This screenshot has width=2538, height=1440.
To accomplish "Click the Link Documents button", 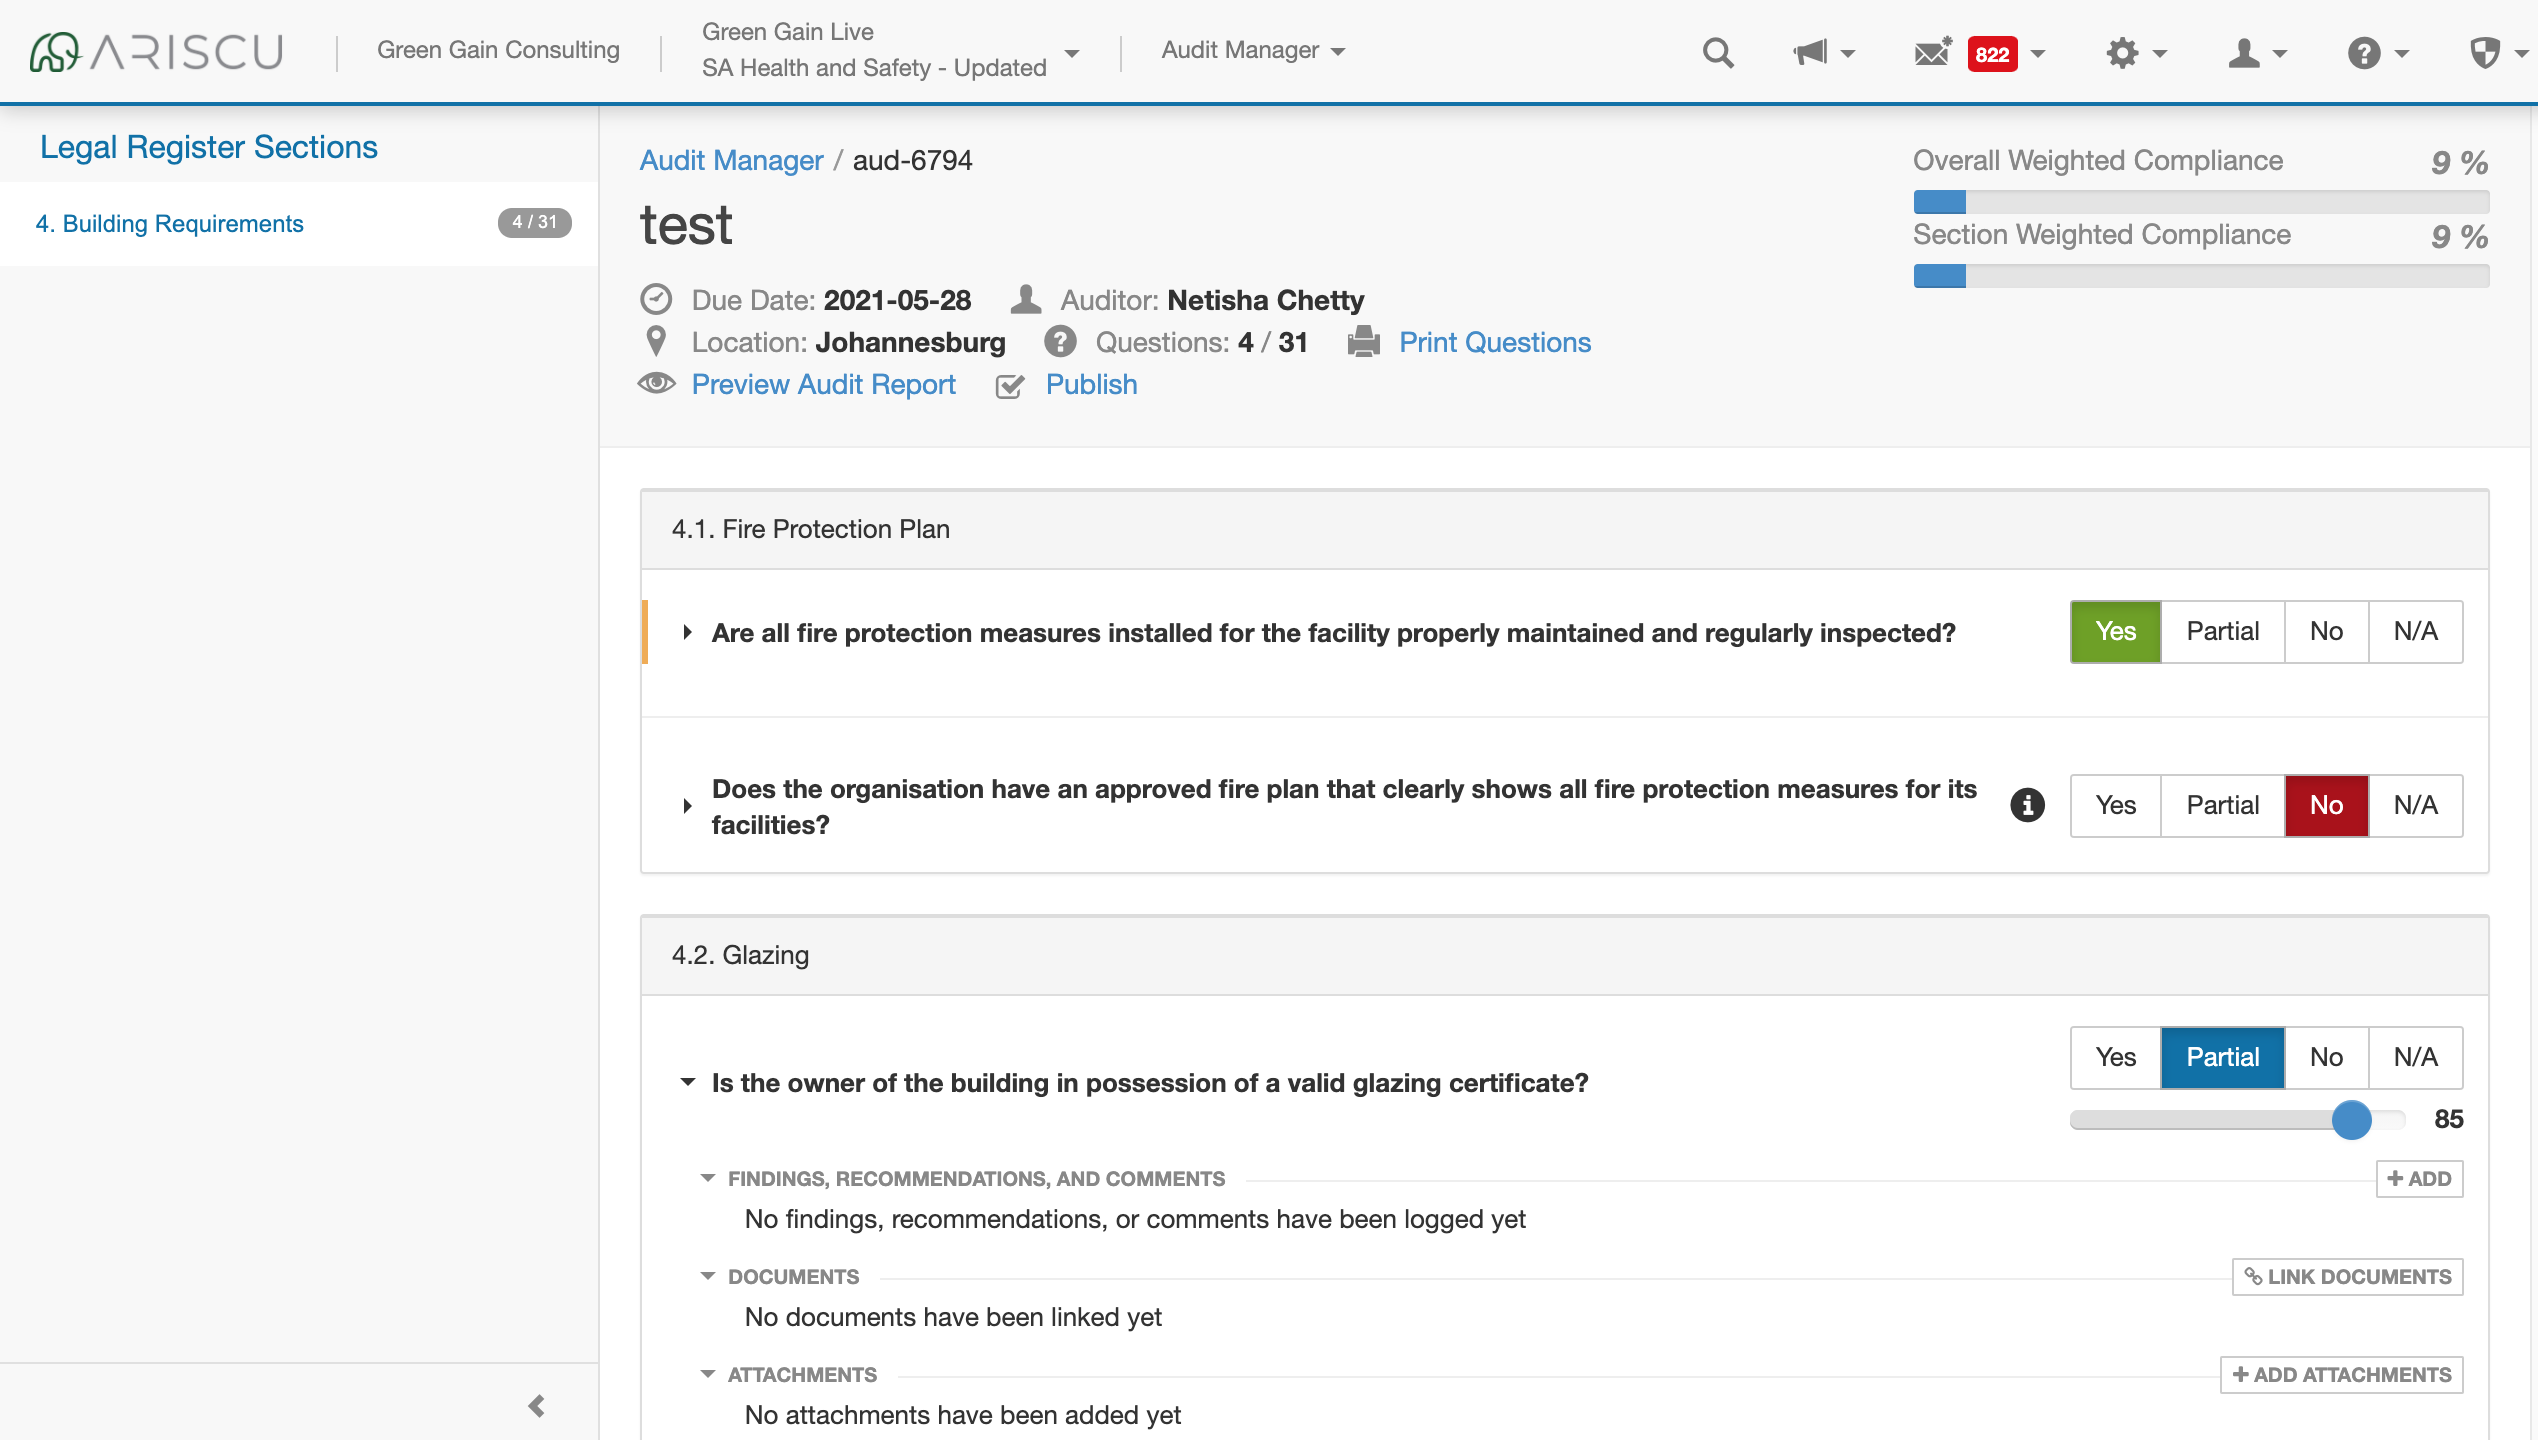I will pos(2347,1276).
